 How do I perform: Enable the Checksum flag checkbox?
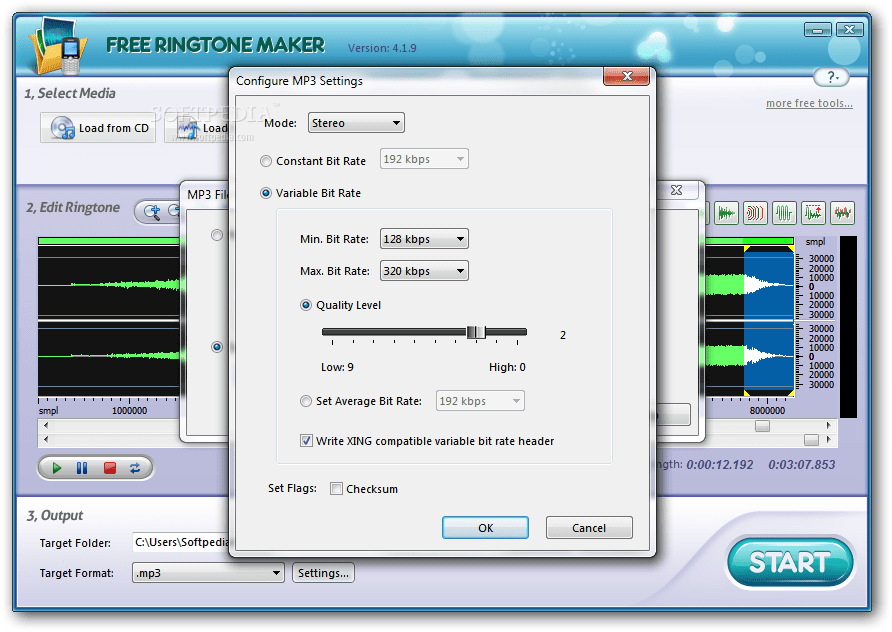(x=337, y=489)
